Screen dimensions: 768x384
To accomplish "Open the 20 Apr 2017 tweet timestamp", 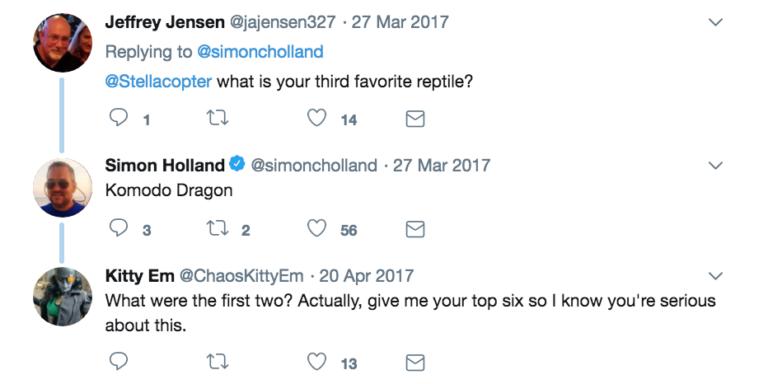I will point(366,276).
